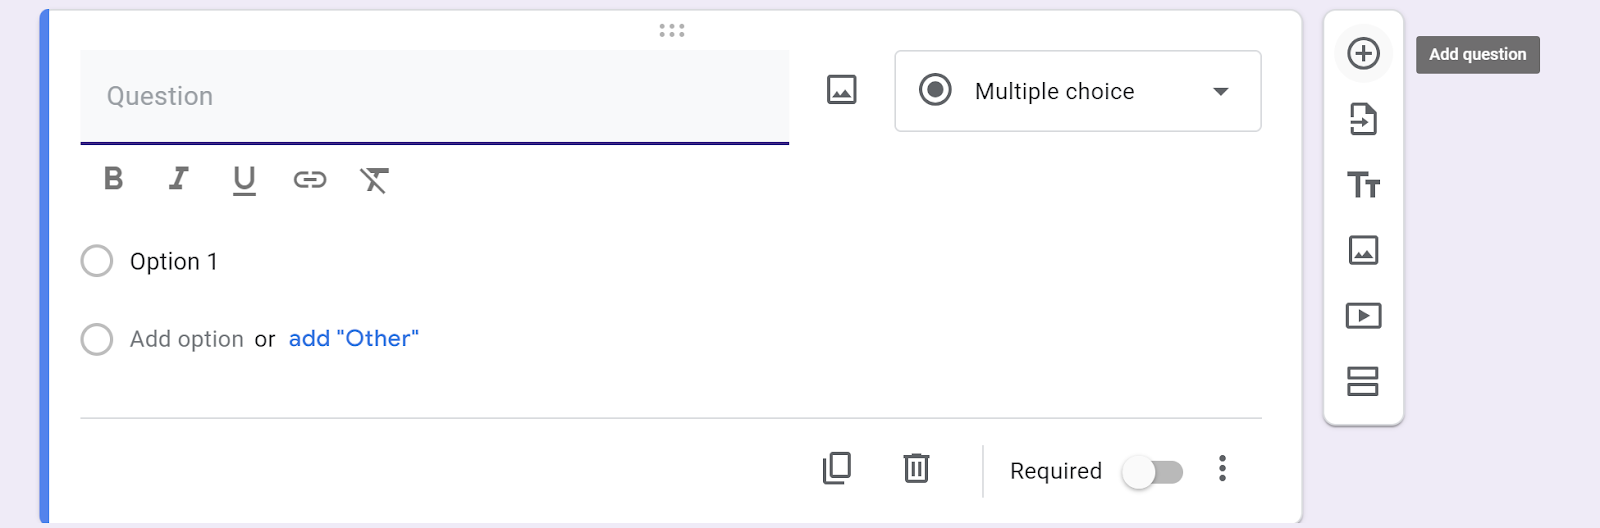Add an image from the sidebar
The image size is (1600, 528).
(1363, 250)
